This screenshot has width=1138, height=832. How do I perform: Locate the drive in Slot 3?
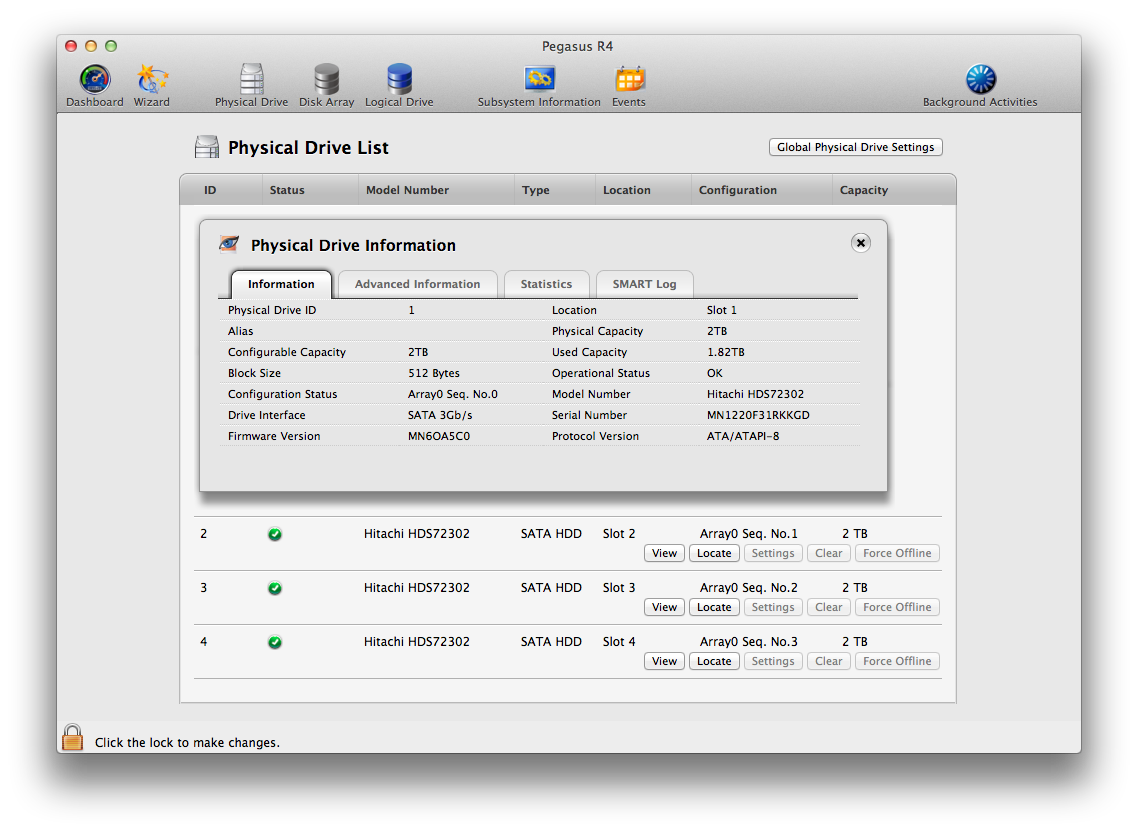[714, 607]
